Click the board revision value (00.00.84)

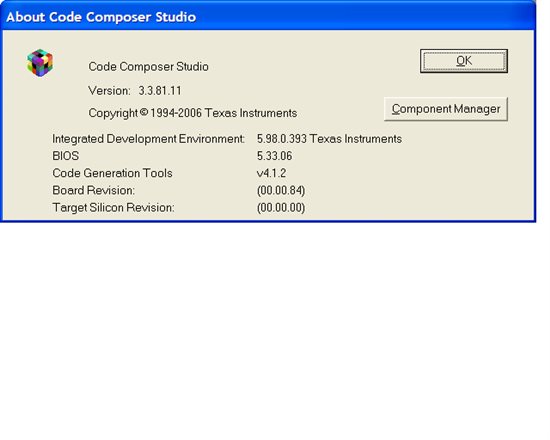[x=281, y=191]
